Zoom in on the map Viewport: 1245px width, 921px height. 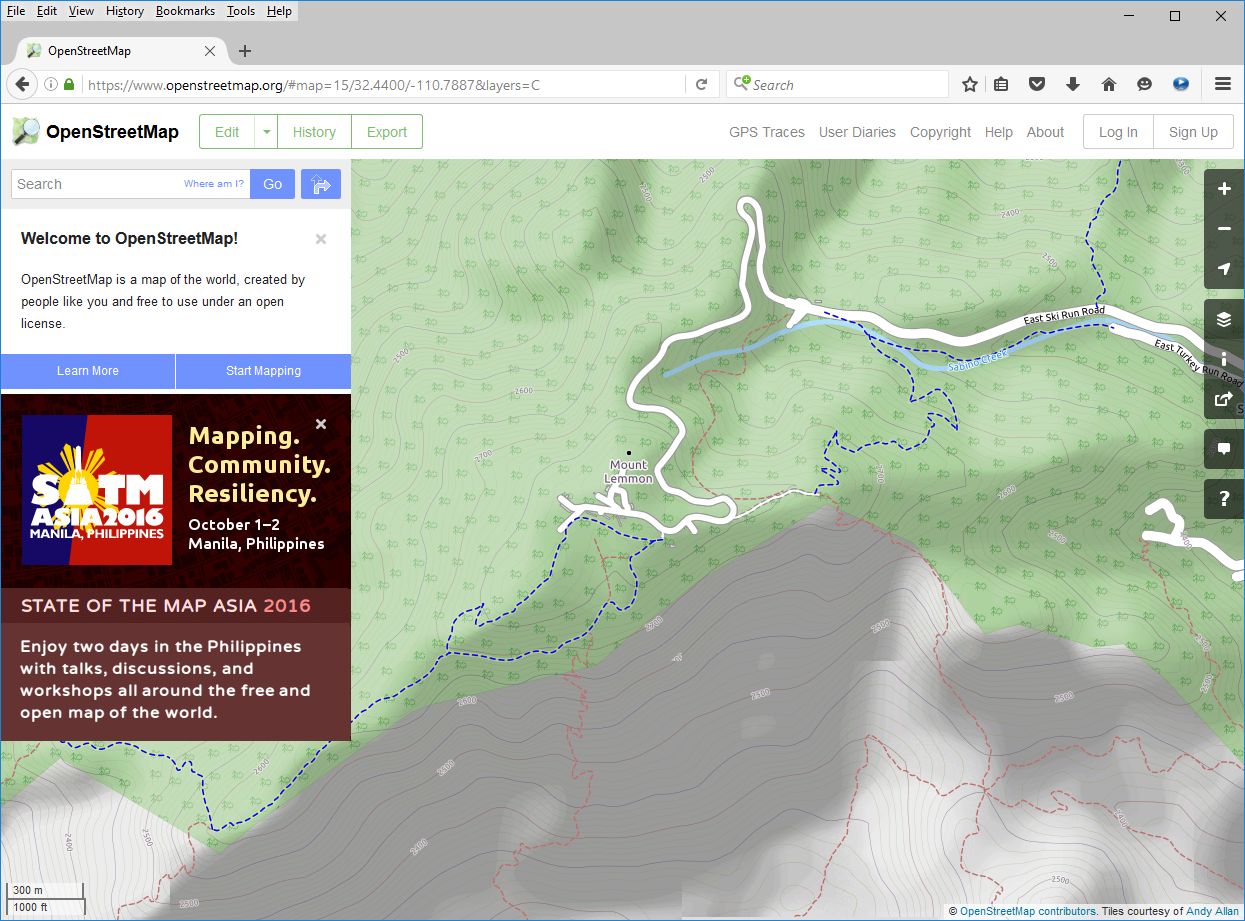click(x=1224, y=189)
